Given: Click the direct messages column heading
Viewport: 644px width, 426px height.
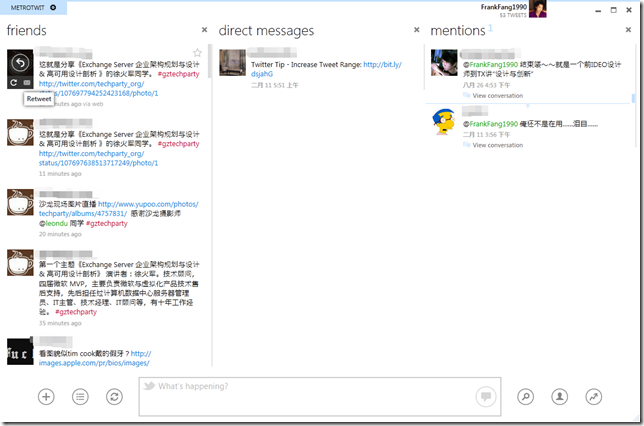Looking at the screenshot, I should (x=266, y=30).
